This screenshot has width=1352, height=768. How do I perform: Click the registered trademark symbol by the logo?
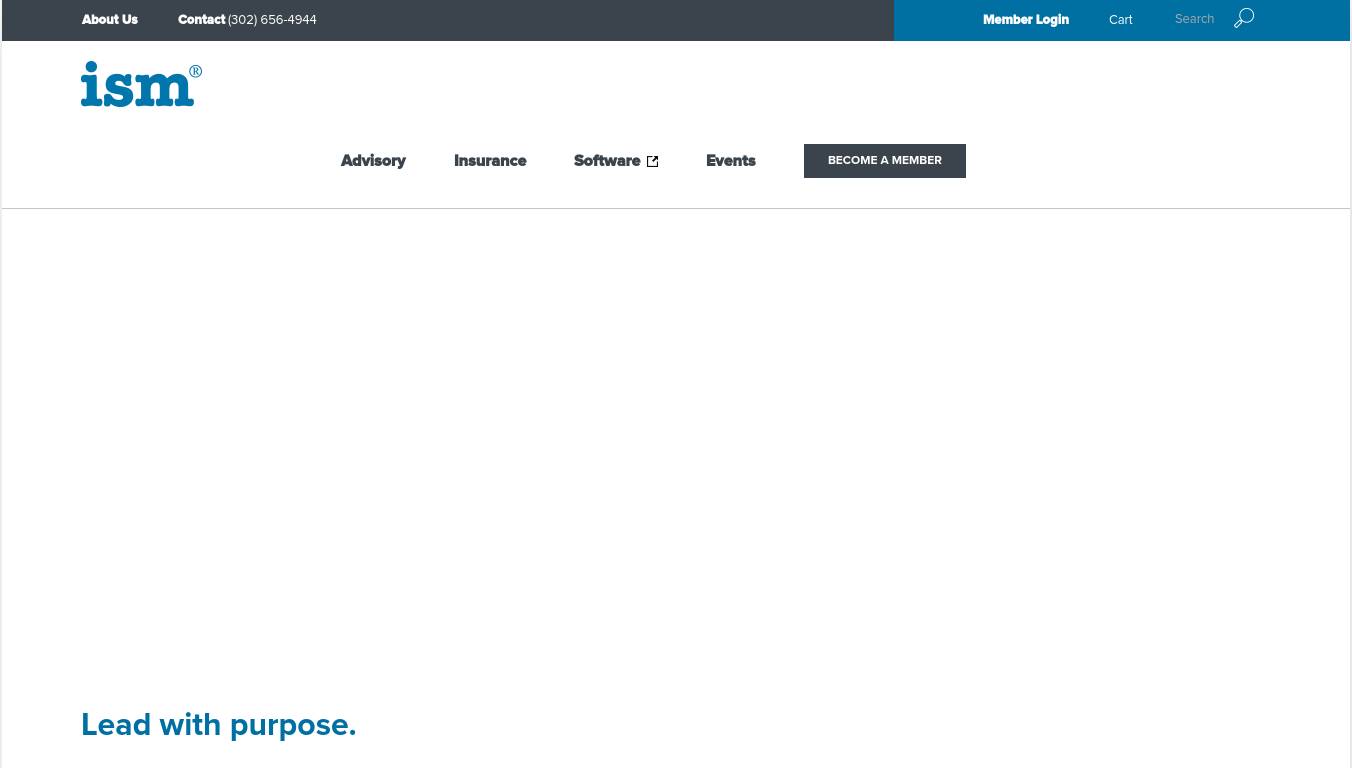click(196, 72)
